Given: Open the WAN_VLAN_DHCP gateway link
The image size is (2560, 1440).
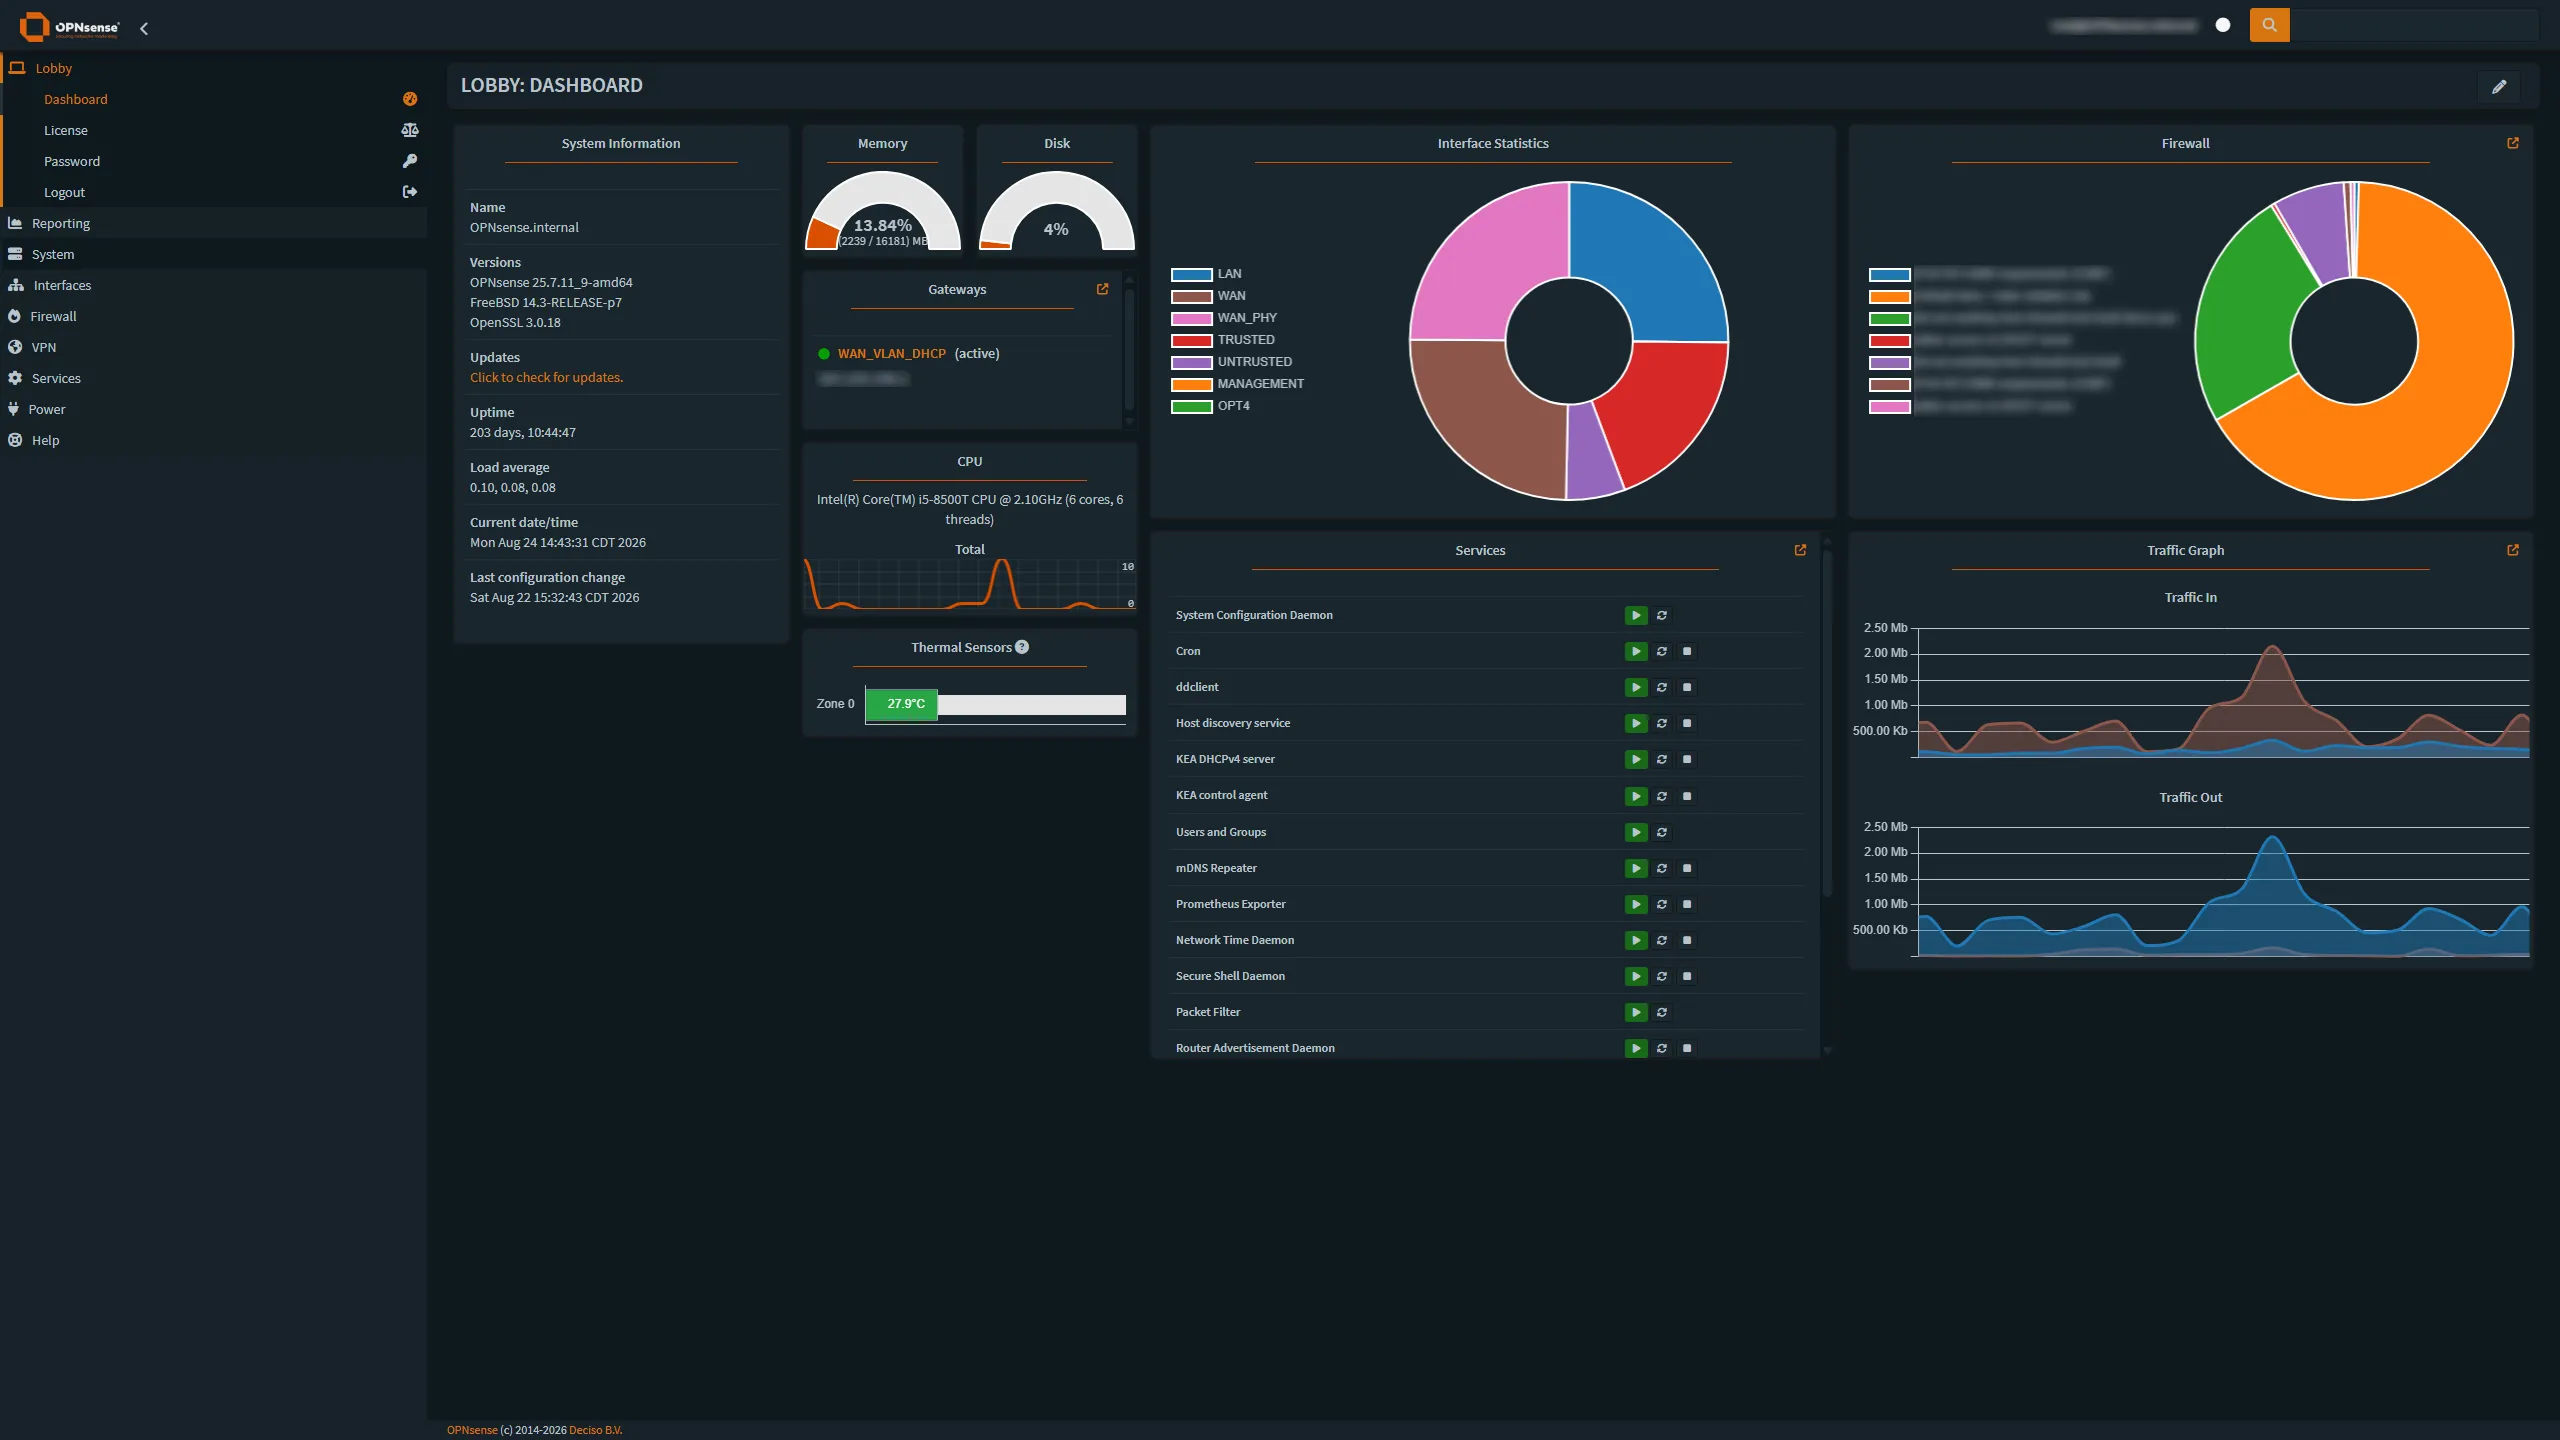Looking at the screenshot, I should pos(891,353).
